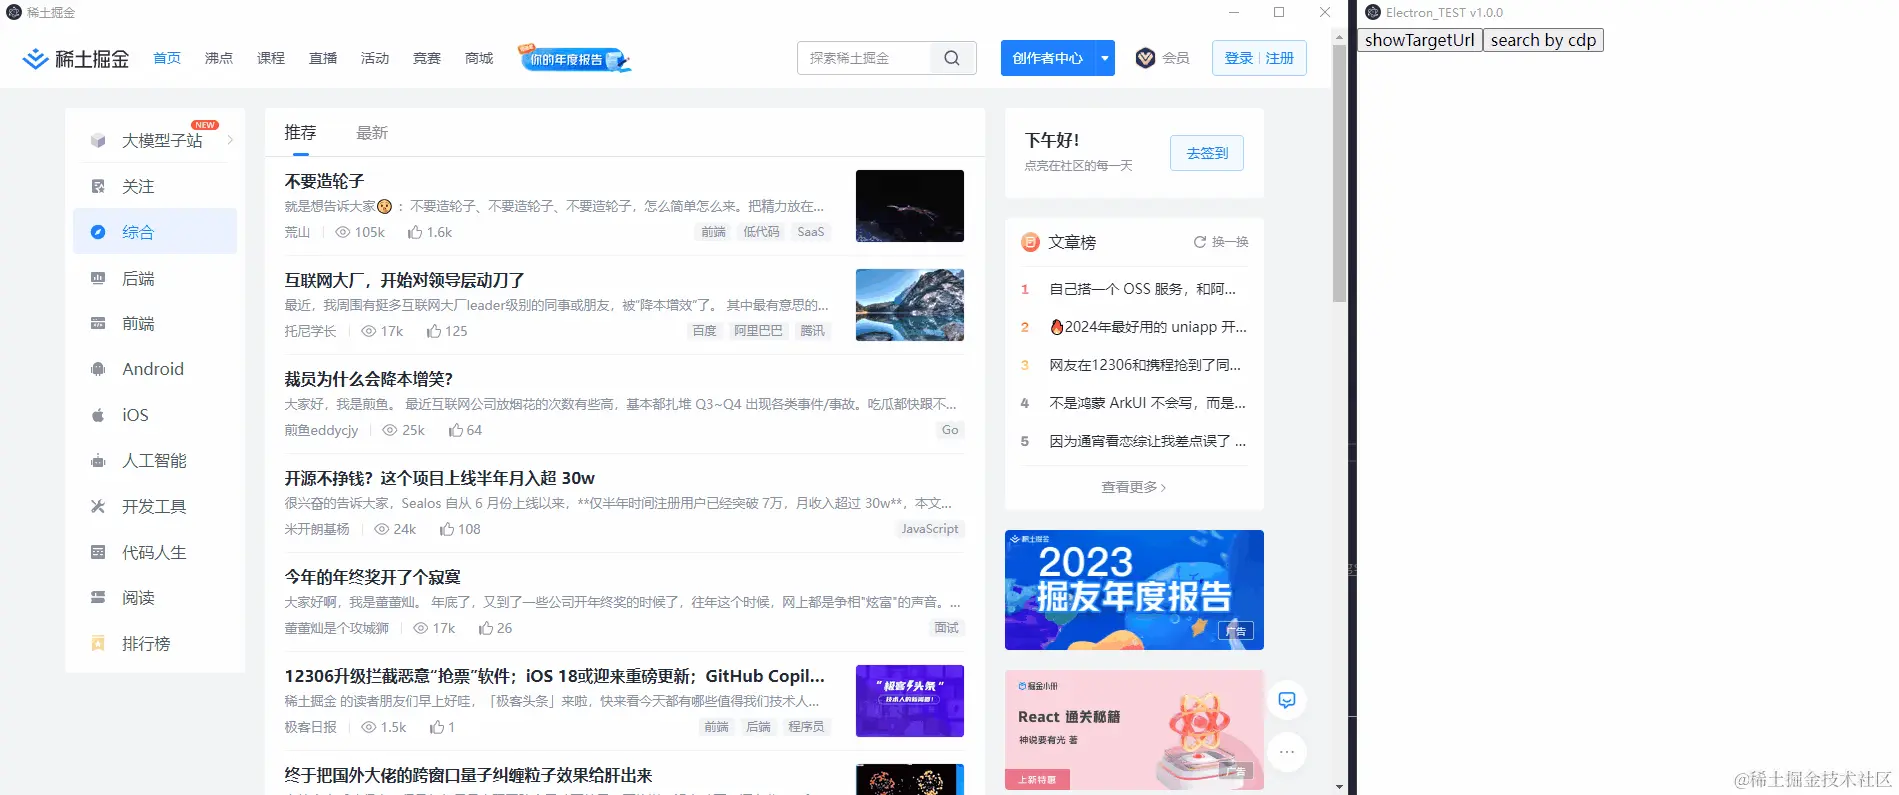Click the showTargetUrl button
Screen dimensions: 1899x795
pyautogui.click(x=1420, y=40)
